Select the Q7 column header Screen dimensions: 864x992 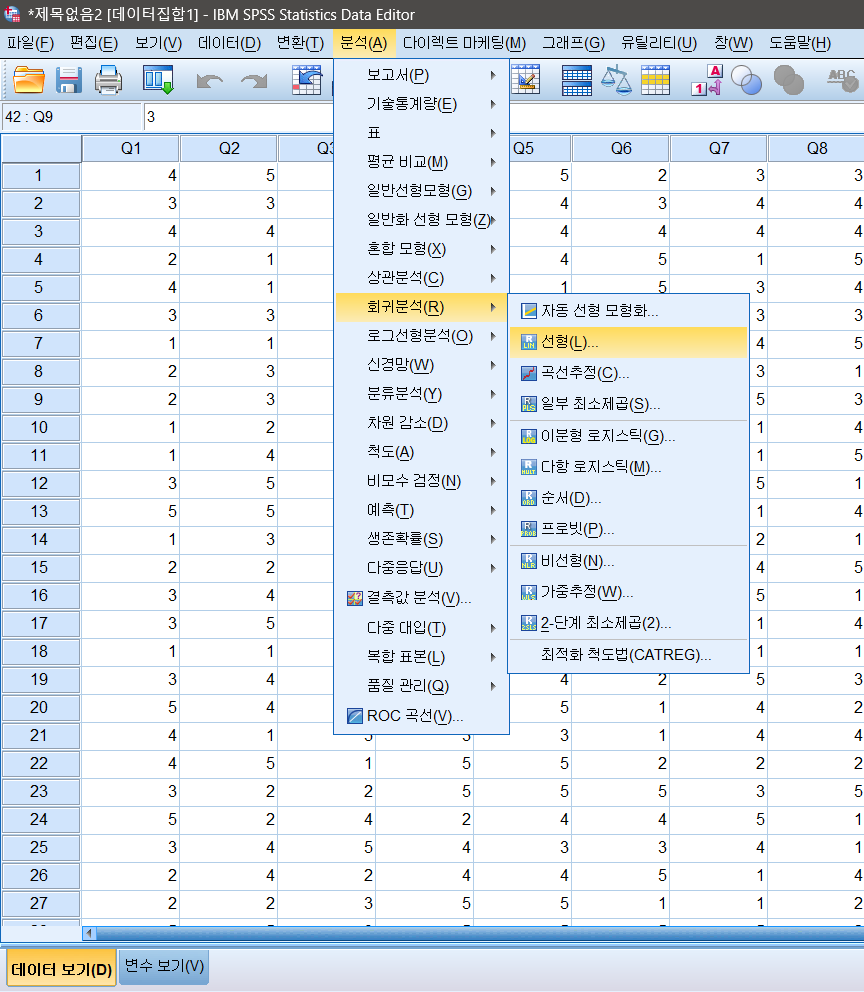coord(719,149)
